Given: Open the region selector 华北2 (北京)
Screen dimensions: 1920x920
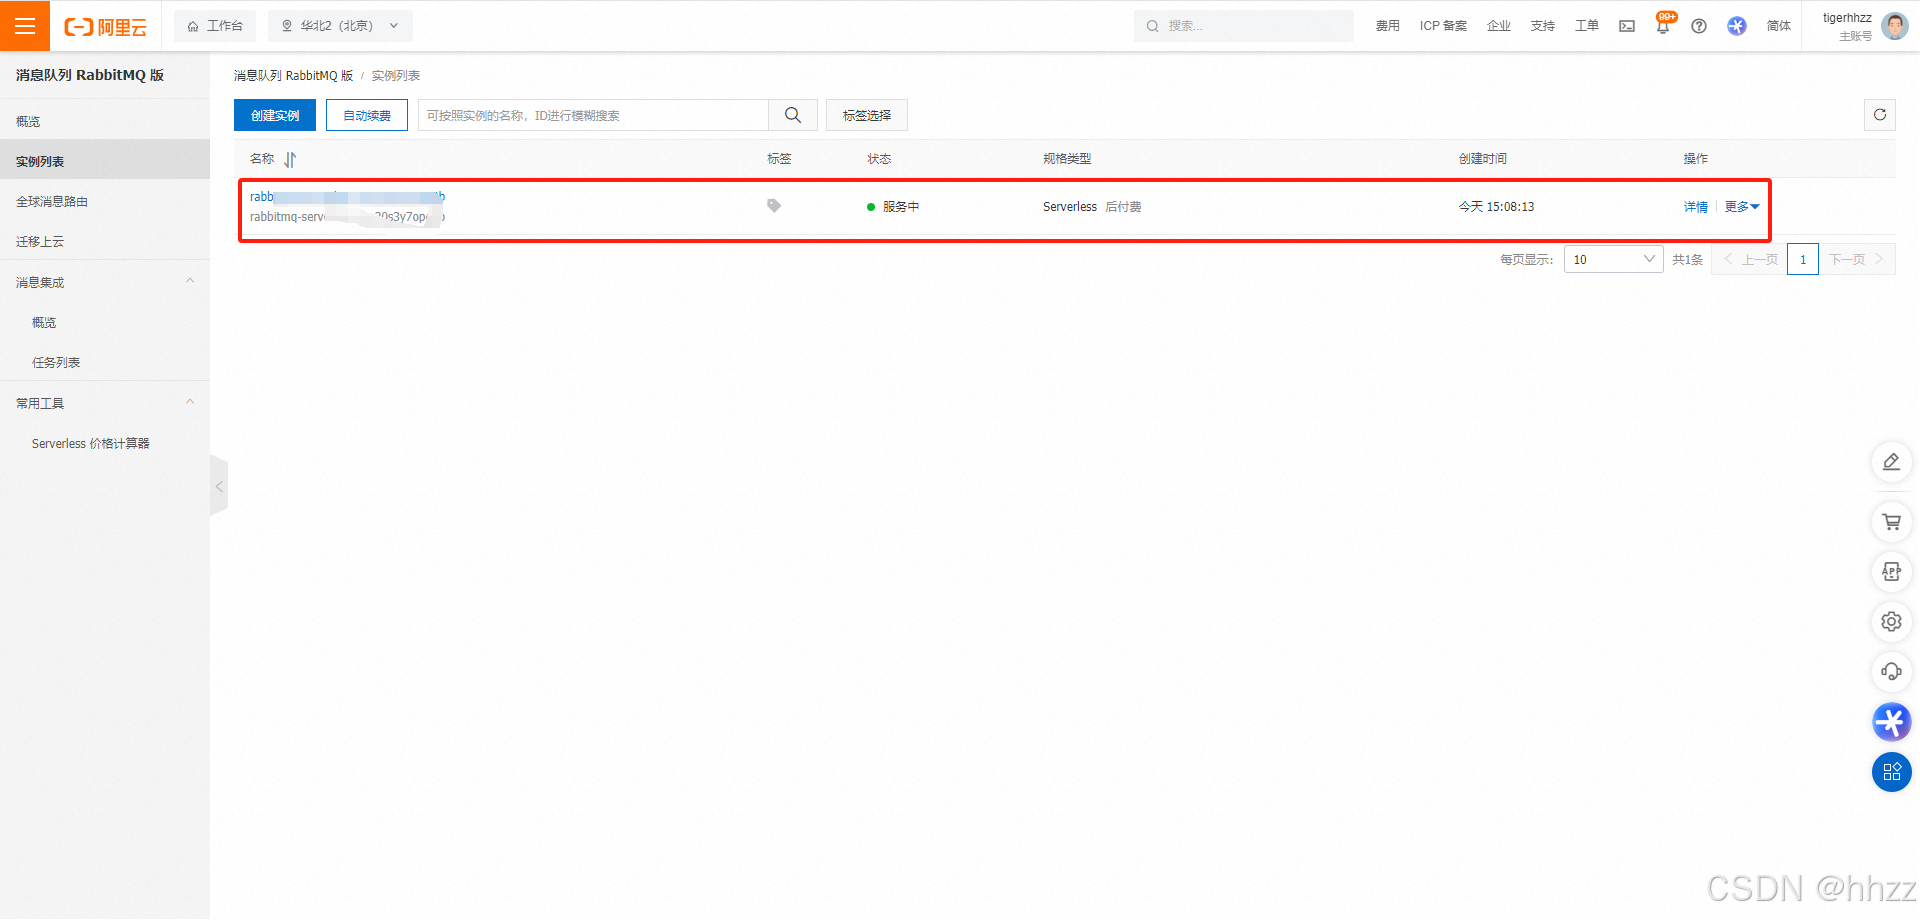Looking at the screenshot, I should click(340, 26).
